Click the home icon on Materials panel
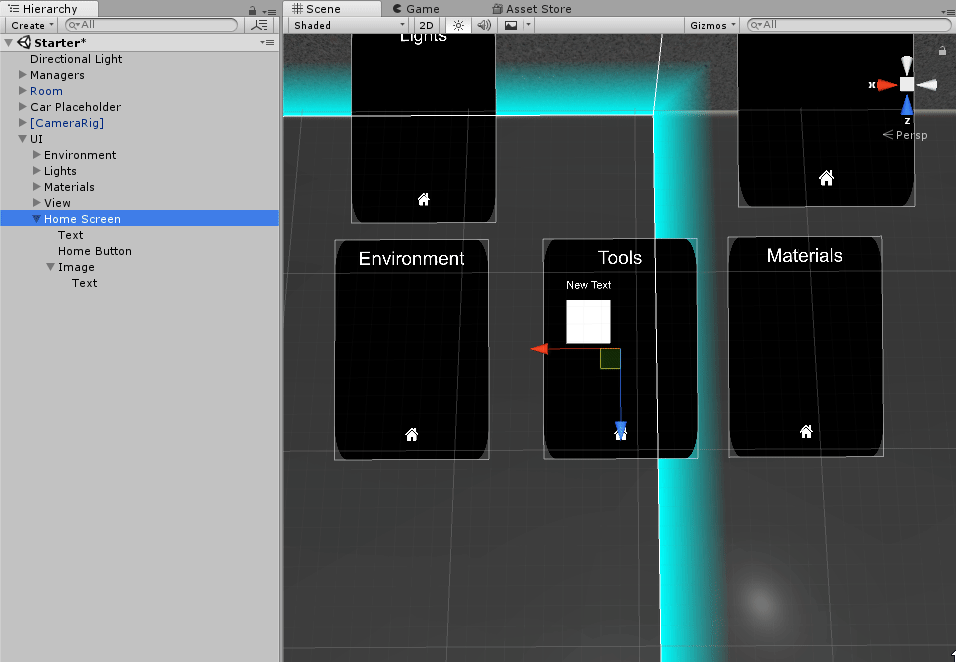Viewport: 956px width, 662px height. [x=806, y=432]
